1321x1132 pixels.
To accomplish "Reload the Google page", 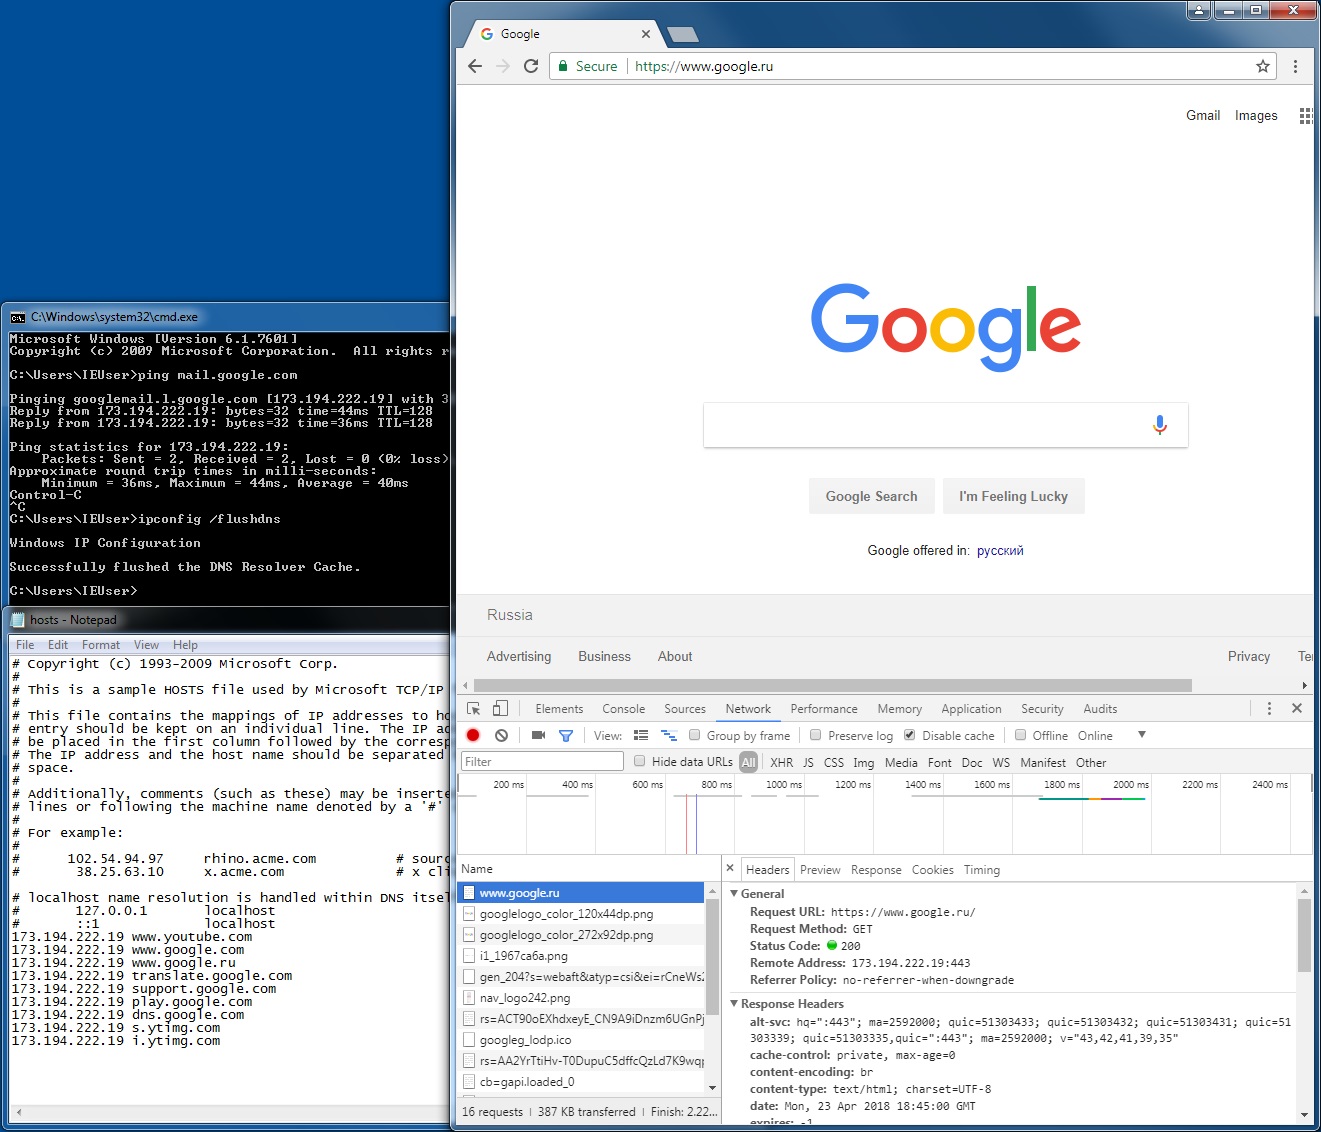I will pyautogui.click(x=531, y=66).
